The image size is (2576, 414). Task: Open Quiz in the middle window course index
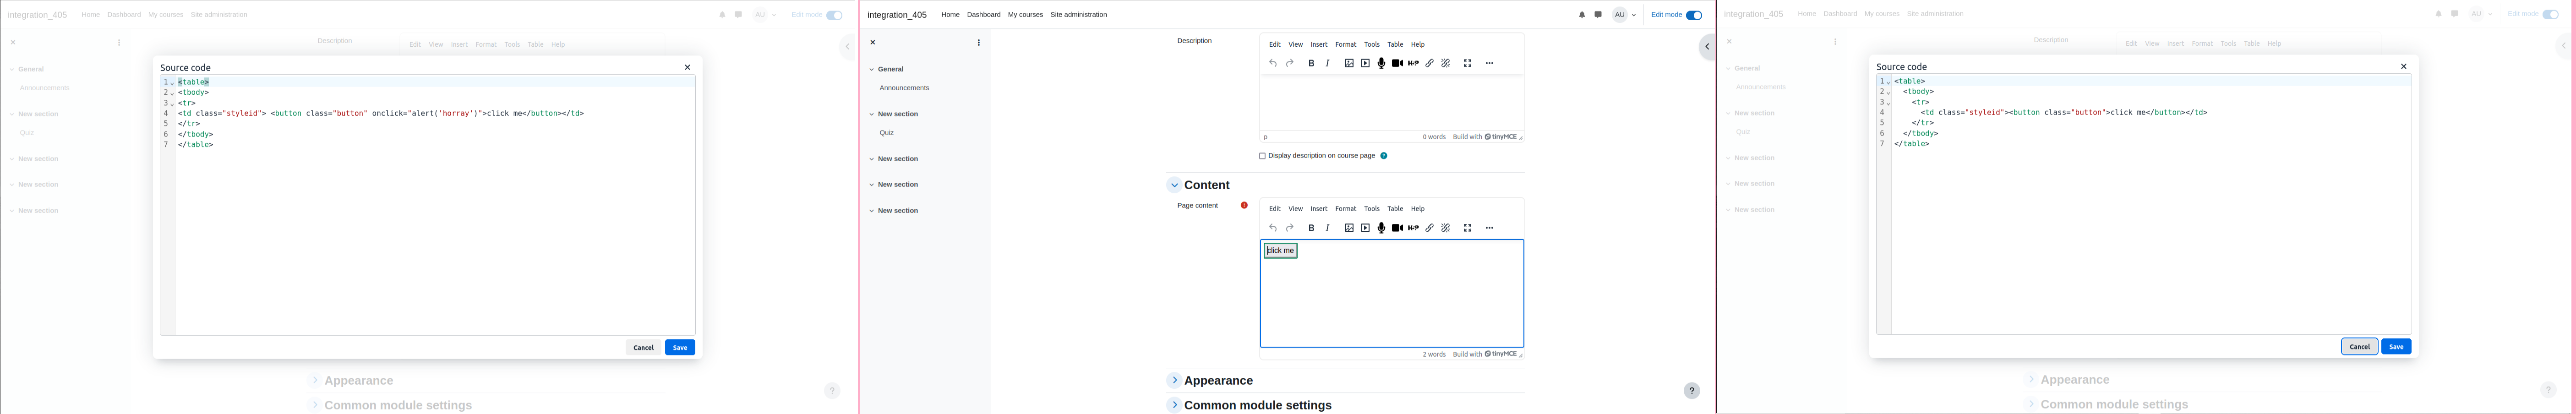pyautogui.click(x=887, y=133)
